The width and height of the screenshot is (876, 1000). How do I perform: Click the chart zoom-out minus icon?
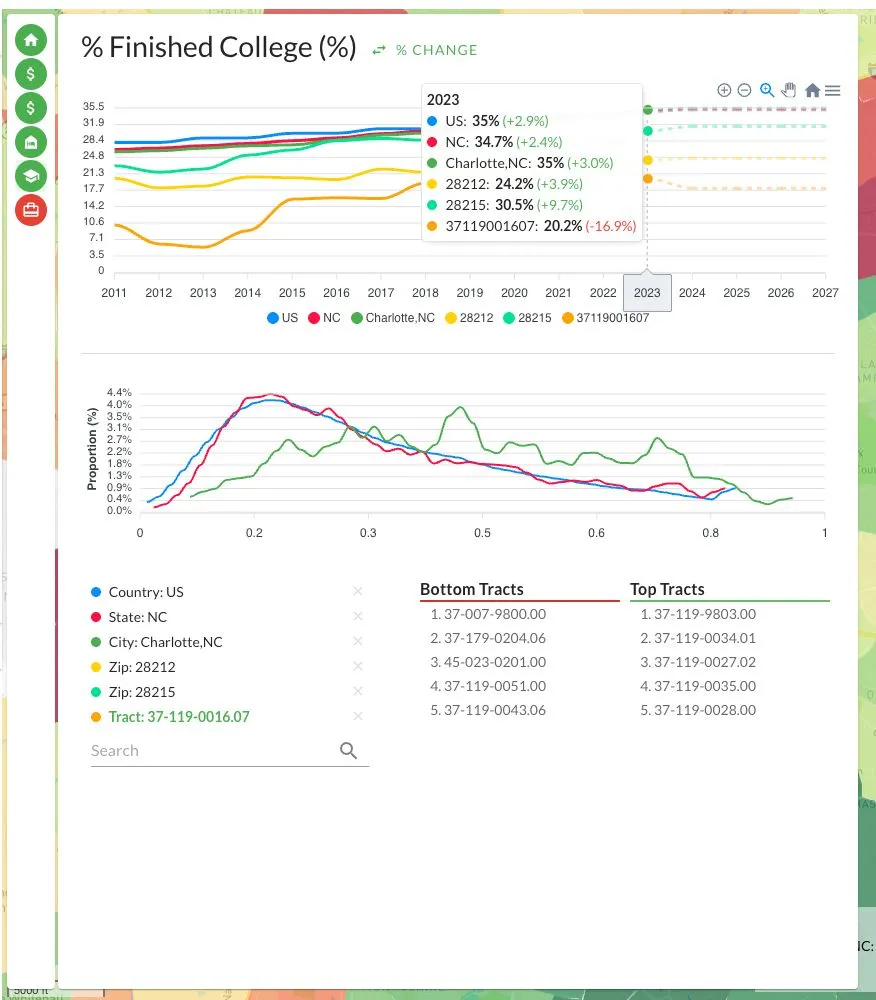(x=744, y=91)
